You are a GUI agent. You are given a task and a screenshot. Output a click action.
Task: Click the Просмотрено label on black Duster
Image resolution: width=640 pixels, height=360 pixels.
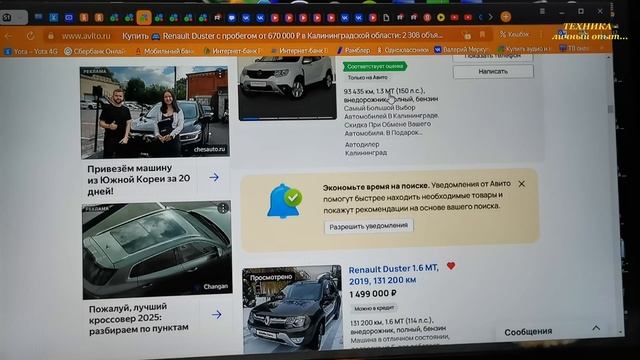pyautogui.click(x=271, y=277)
